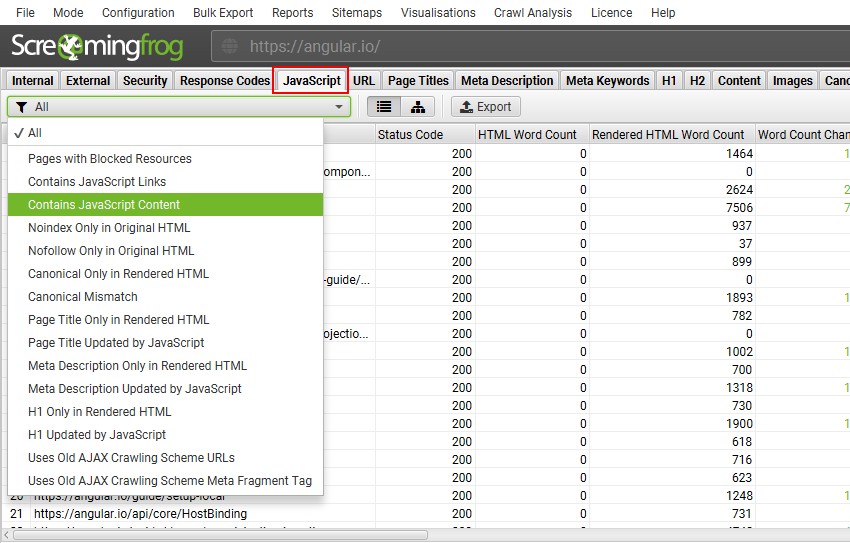The height and width of the screenshot is (543, 850).
Task: Switch to the Response Codes tab
Action: [x=225, y=81]
